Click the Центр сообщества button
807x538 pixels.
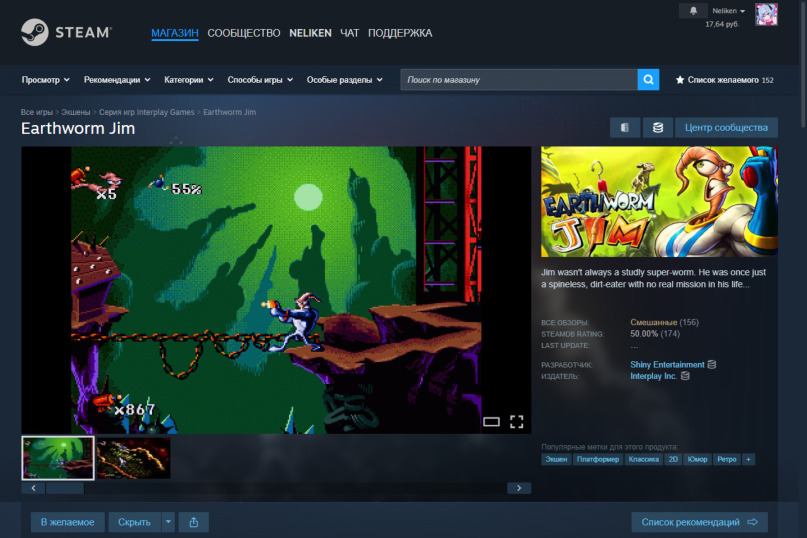[726, 128]
